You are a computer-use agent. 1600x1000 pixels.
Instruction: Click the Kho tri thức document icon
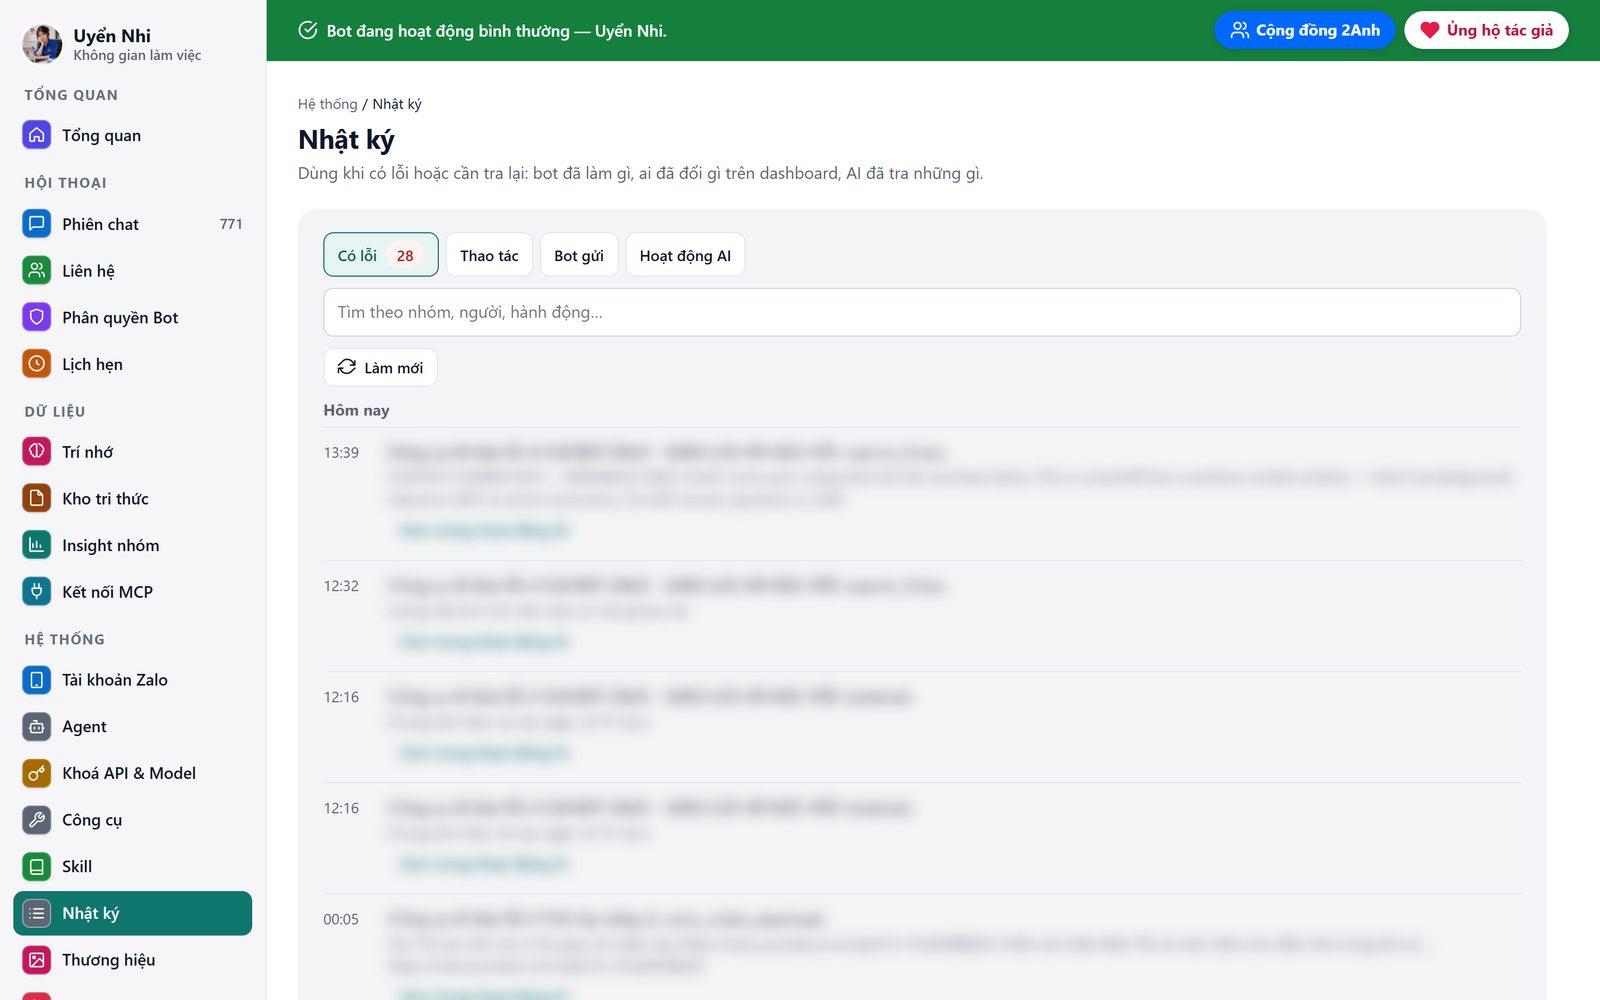pos(37,498)
